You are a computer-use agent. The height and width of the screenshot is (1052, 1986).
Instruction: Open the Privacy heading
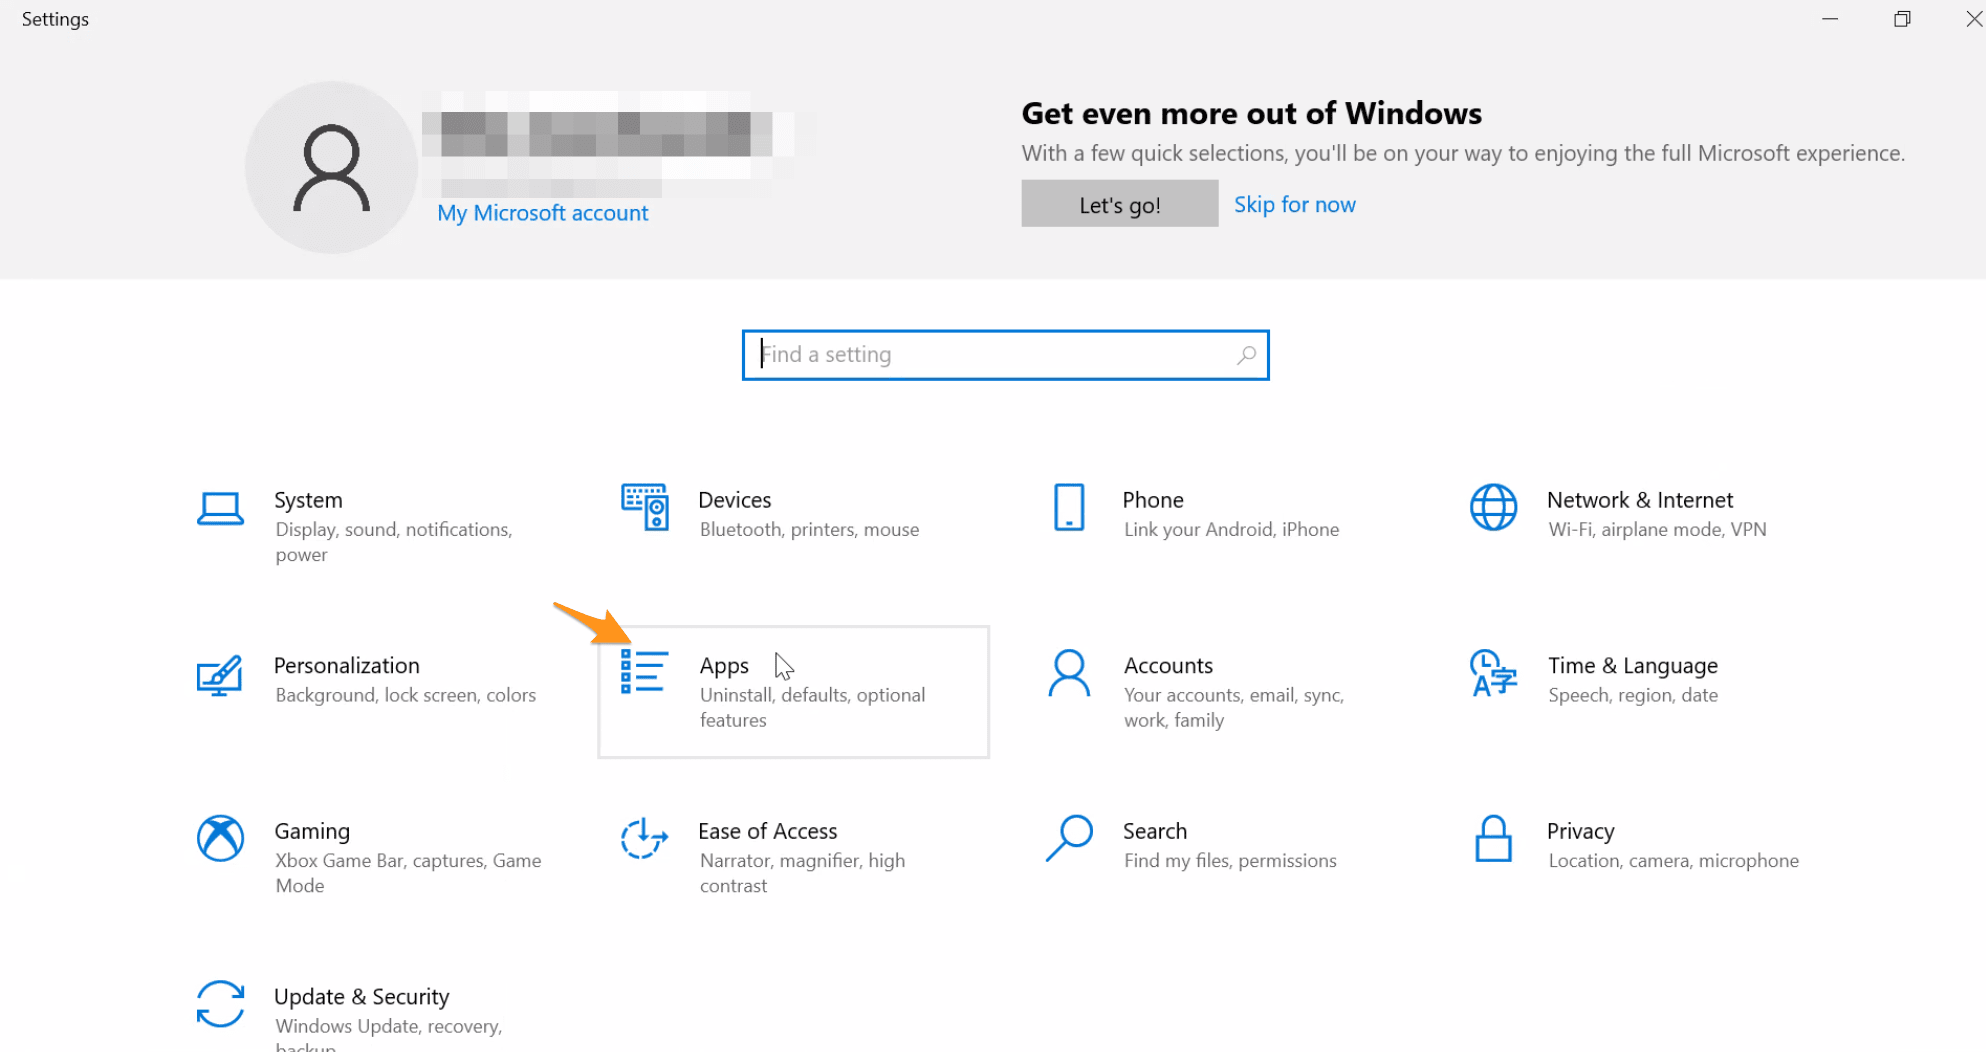1580,831
